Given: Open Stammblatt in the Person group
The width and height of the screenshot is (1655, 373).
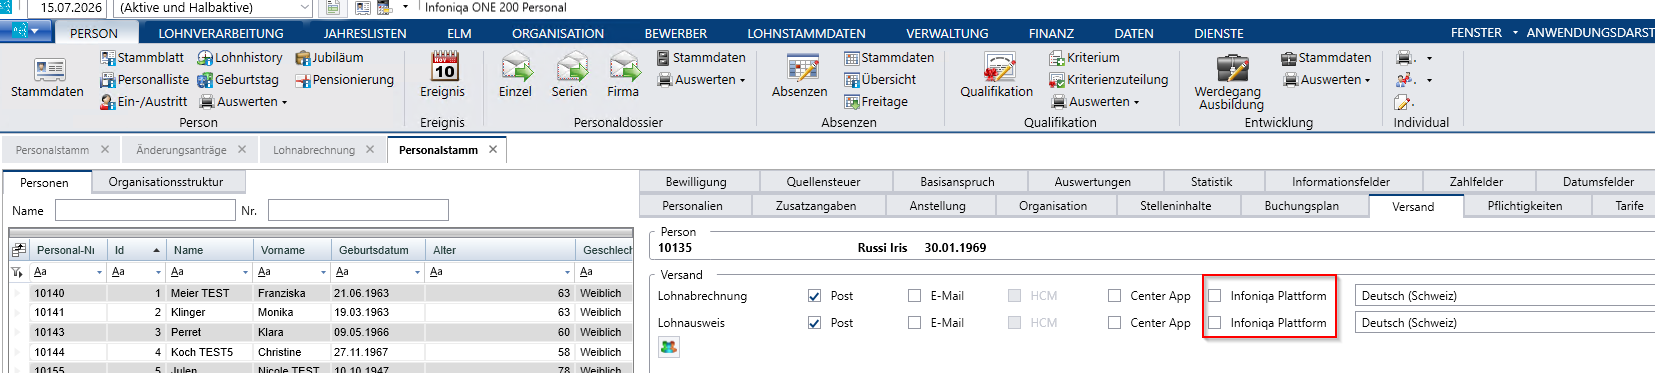Looking at the screenshot, I should pyautogui.click(x=142, y=58).
